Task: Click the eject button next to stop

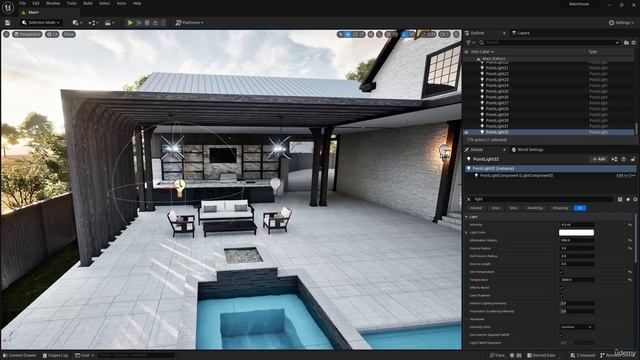Action: (155, 22)
